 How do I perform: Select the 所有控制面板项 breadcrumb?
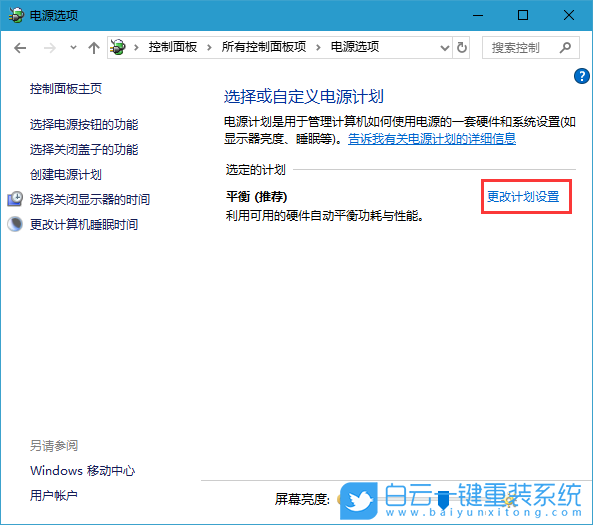[264, 47]
